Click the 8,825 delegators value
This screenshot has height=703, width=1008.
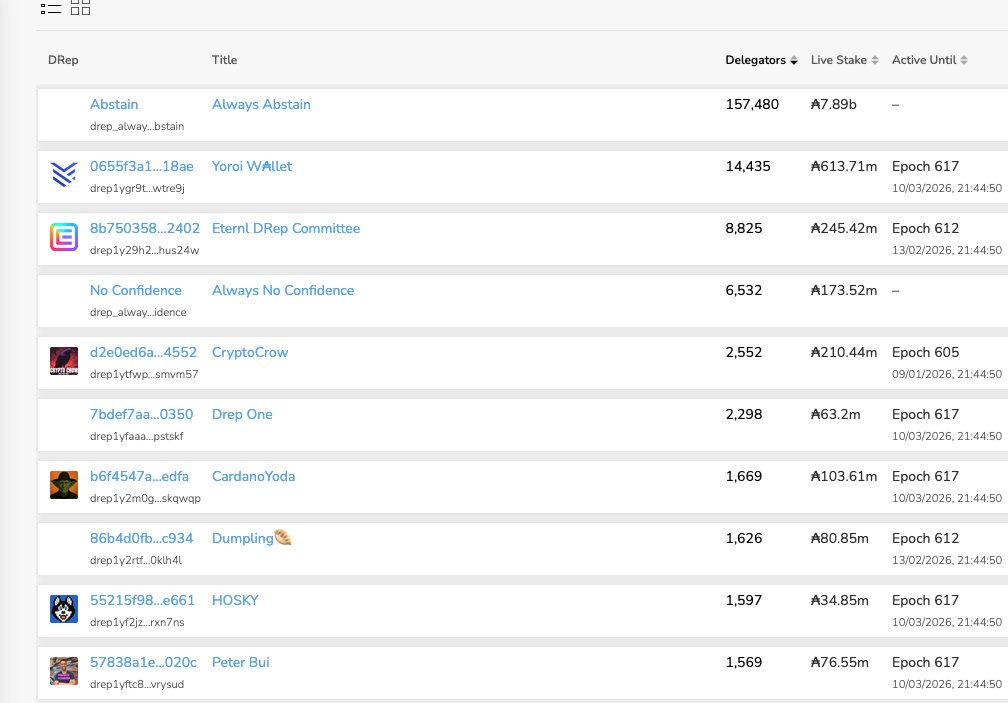pyautogui.click(x=744, y=228)
